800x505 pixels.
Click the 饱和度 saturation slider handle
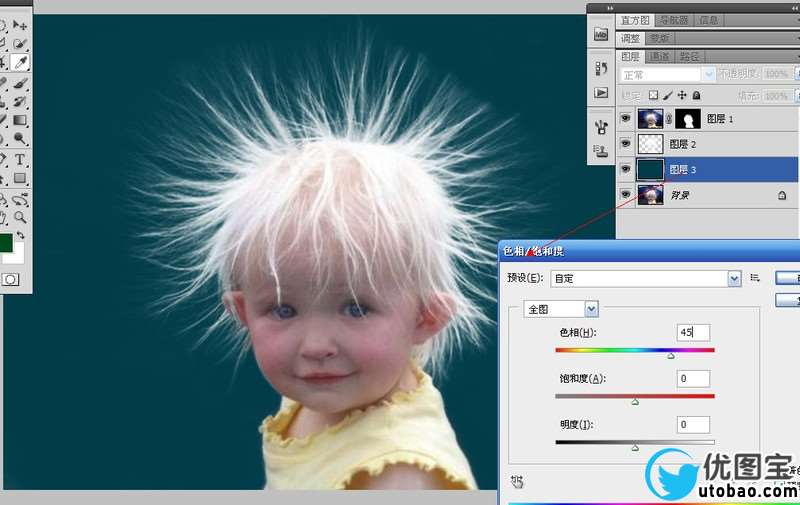pos(635,402)
